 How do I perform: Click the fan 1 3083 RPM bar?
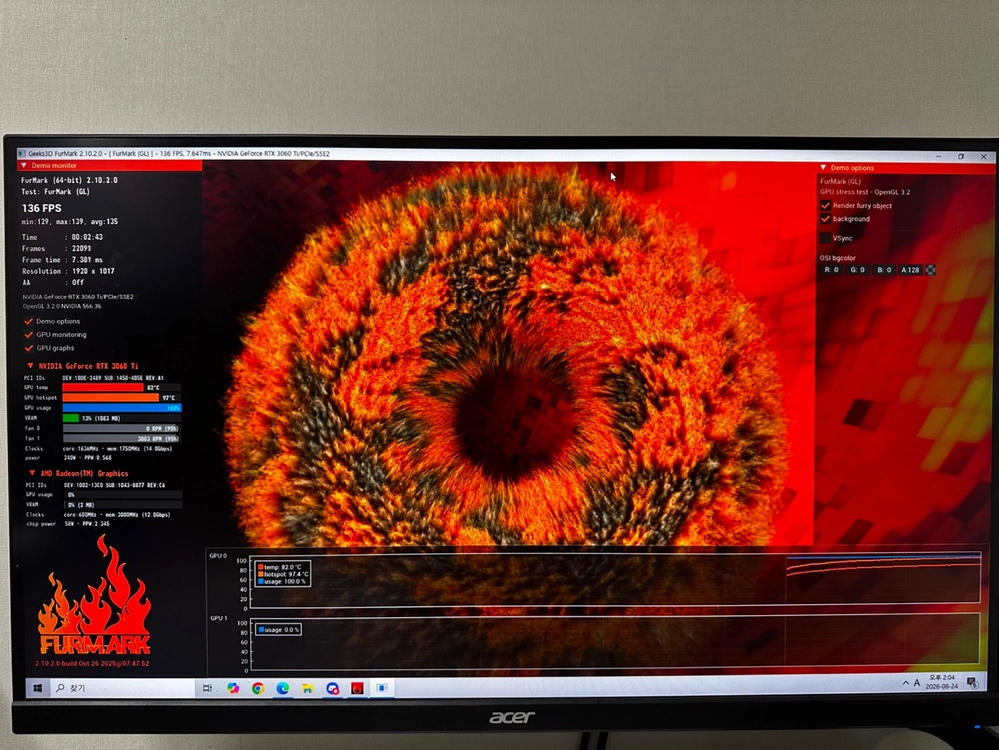coord(121,438)
